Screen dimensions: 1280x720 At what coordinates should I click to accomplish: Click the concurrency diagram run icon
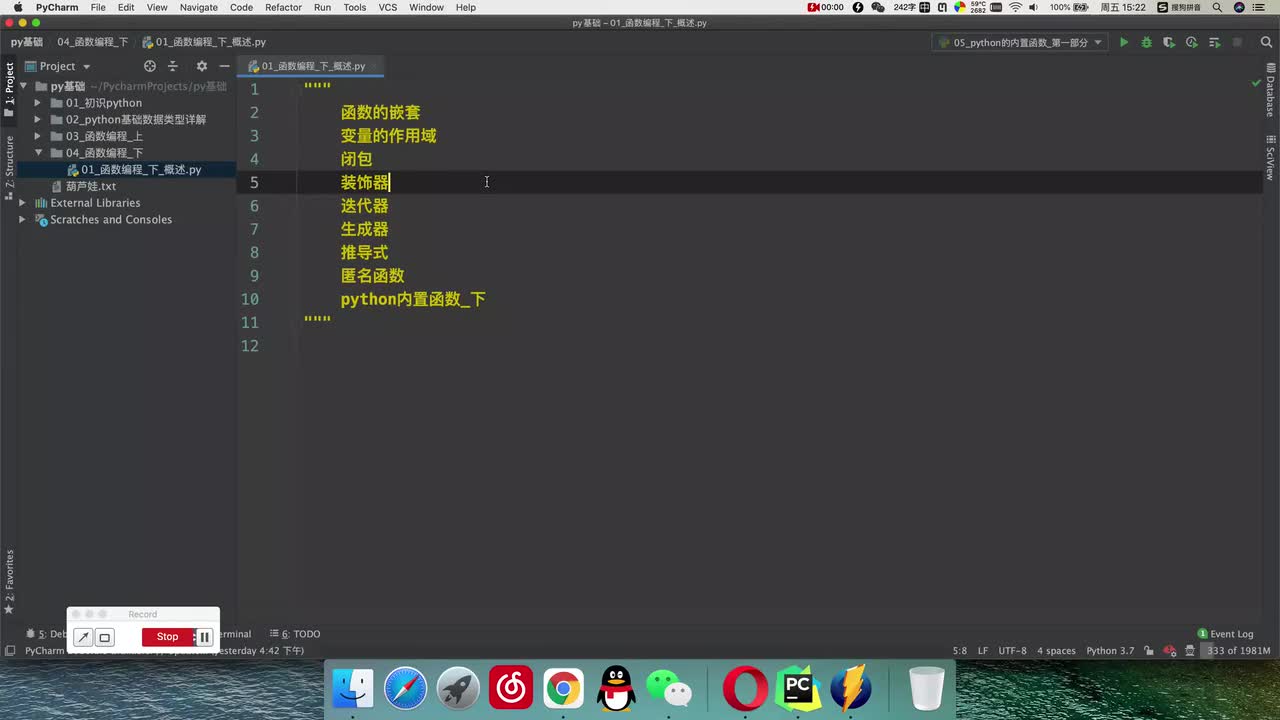click(1214, 43)
